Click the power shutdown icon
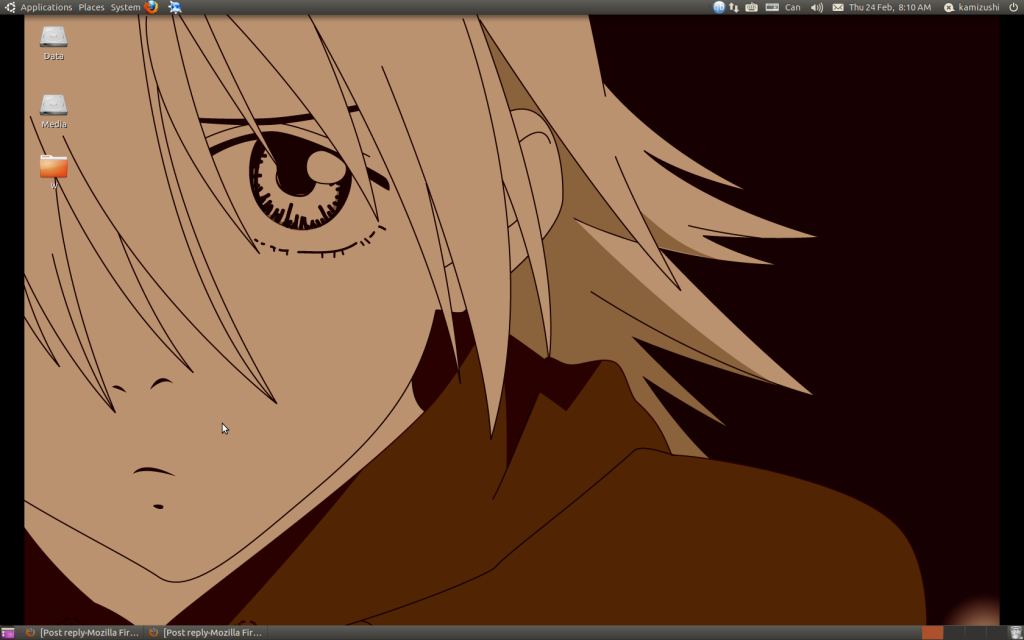Image resolution: width=1024 pixels, height=640 pixels. [x=1013, y=7]
